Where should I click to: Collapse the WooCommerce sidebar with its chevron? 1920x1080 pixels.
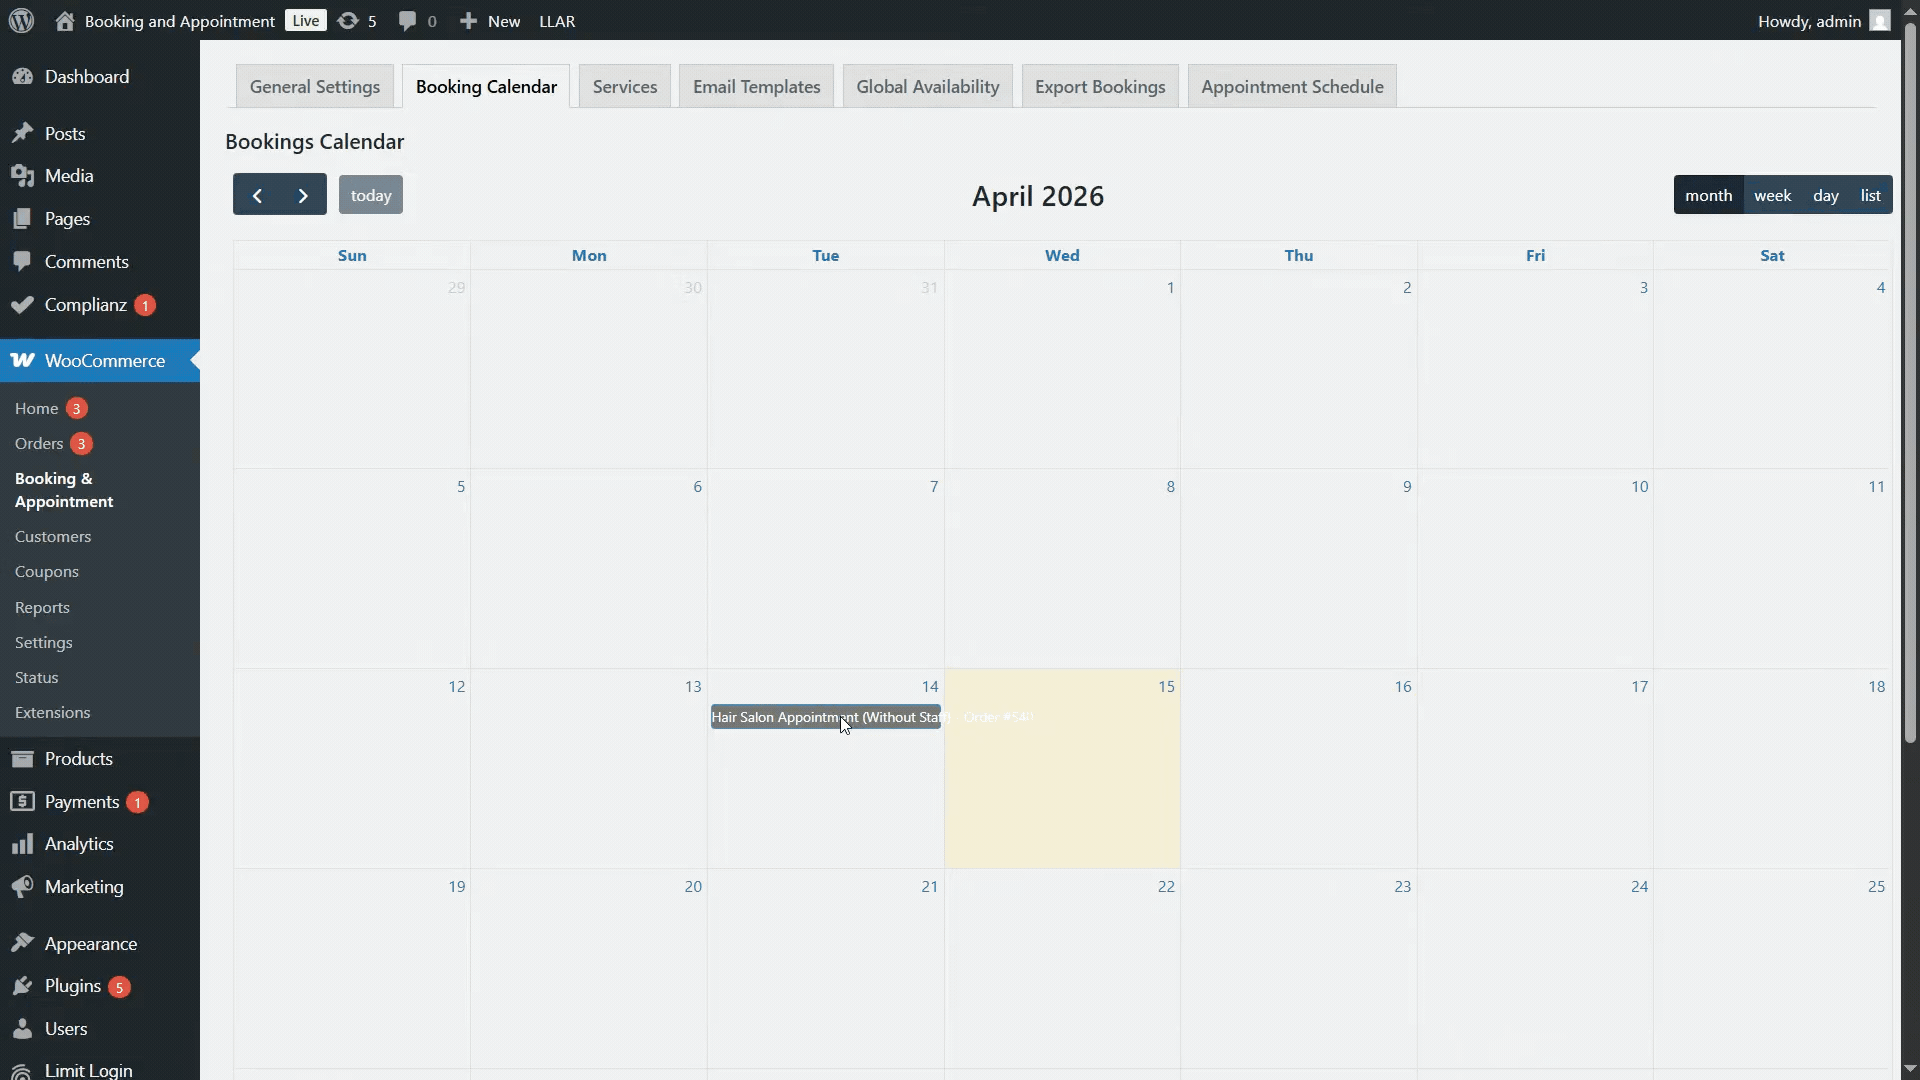point(196,360)
